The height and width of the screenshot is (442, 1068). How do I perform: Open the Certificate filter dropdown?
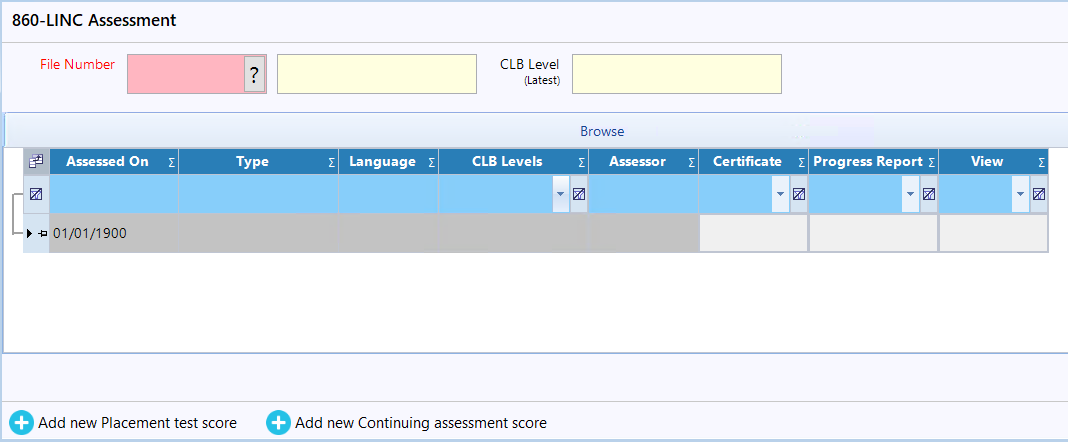(781, 194)
